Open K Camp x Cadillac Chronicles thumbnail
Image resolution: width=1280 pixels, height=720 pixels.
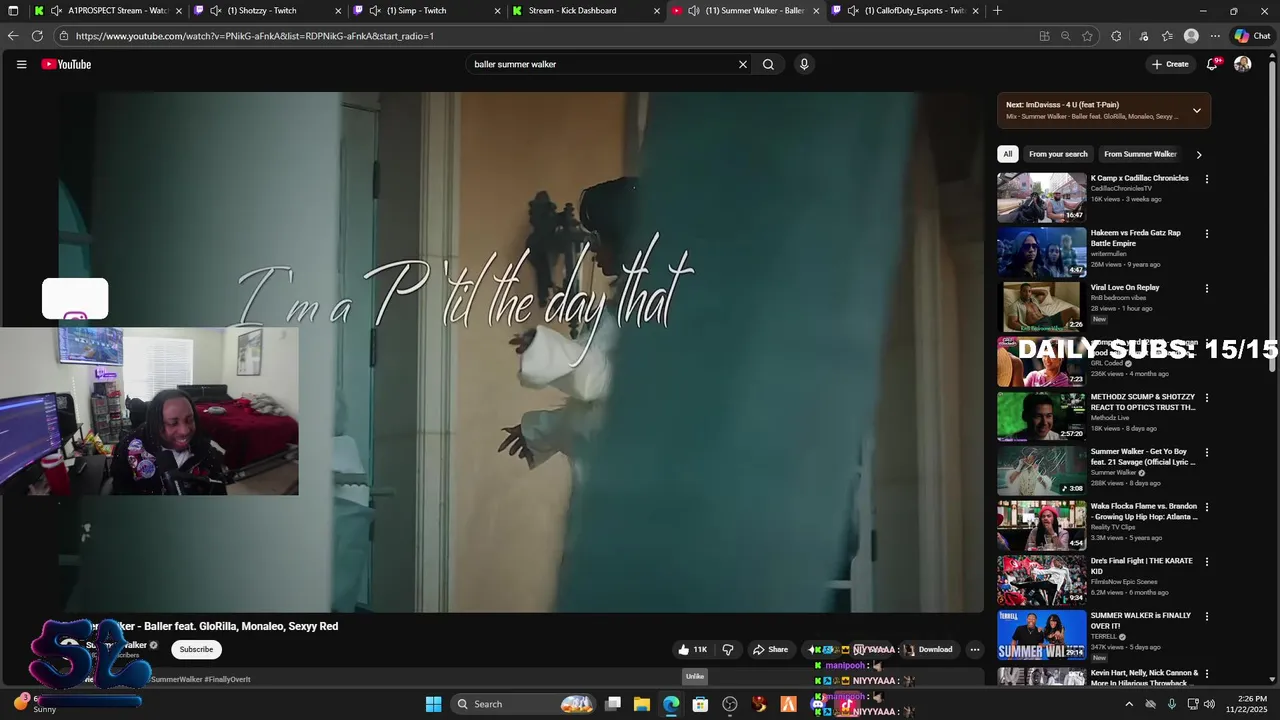point(1041,197)
